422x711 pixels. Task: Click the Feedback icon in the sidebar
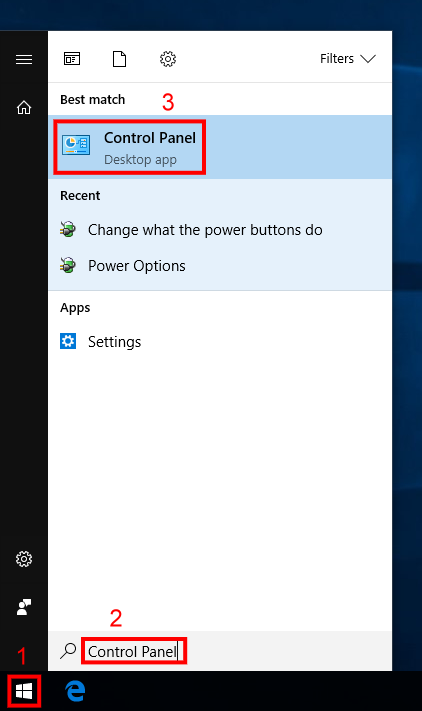point(24,607)
